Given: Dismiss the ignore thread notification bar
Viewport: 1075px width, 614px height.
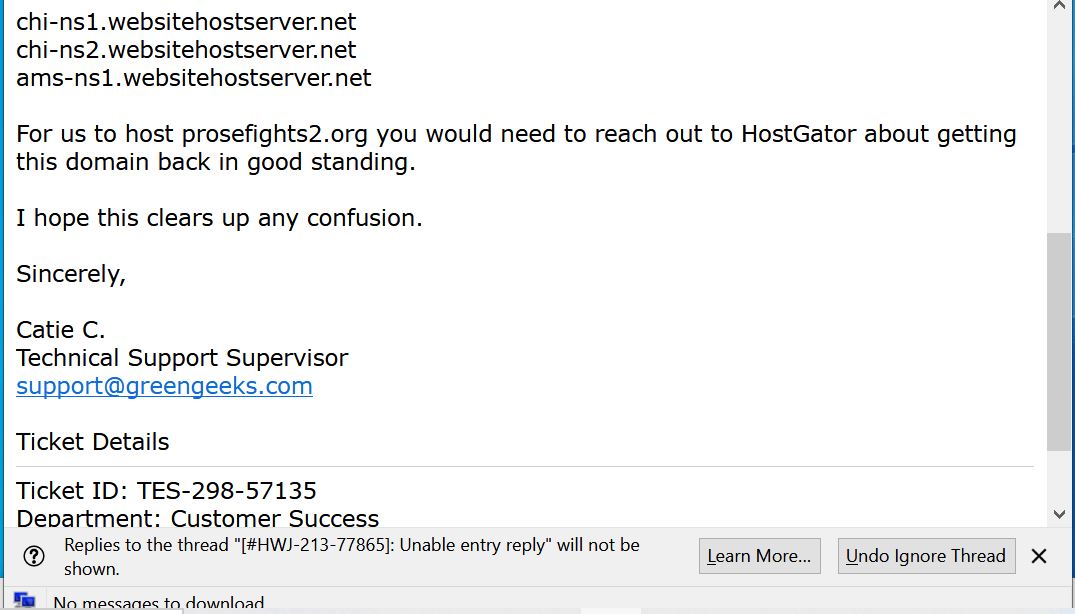Looking at the screenshot, I should 1039,556.
